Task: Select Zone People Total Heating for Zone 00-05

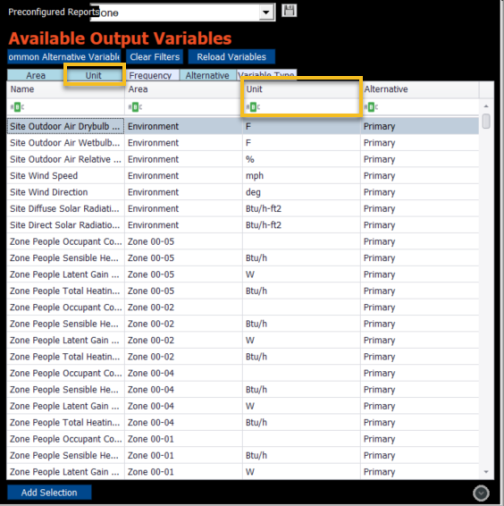Action: point(243,291)
